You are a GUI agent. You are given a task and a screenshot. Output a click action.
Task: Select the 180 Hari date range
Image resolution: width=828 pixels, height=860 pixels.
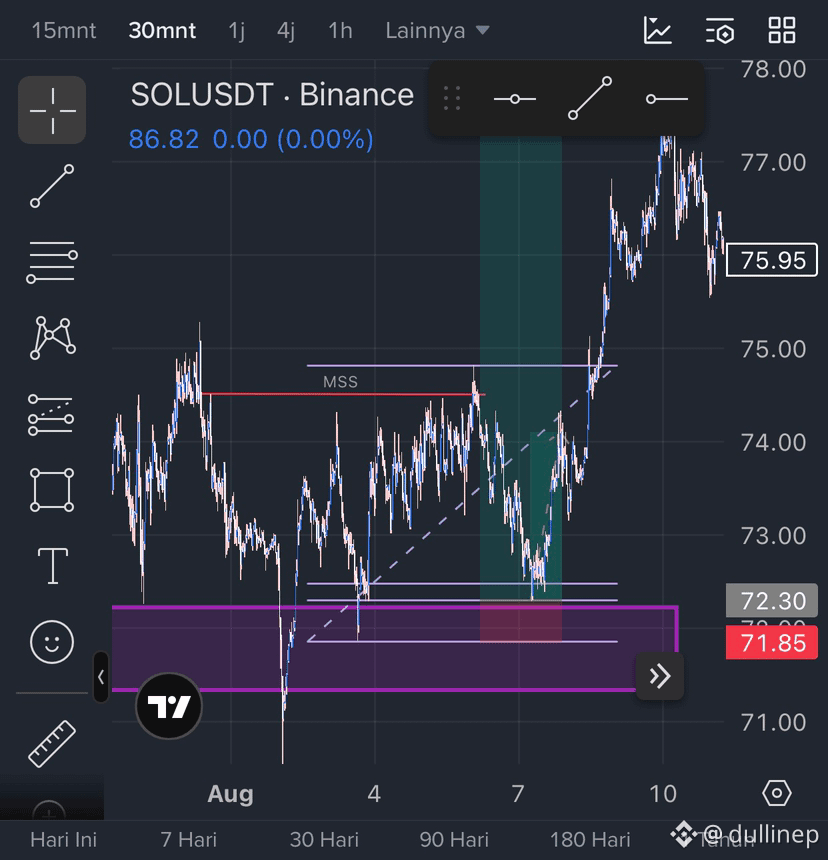pos(590,840)
